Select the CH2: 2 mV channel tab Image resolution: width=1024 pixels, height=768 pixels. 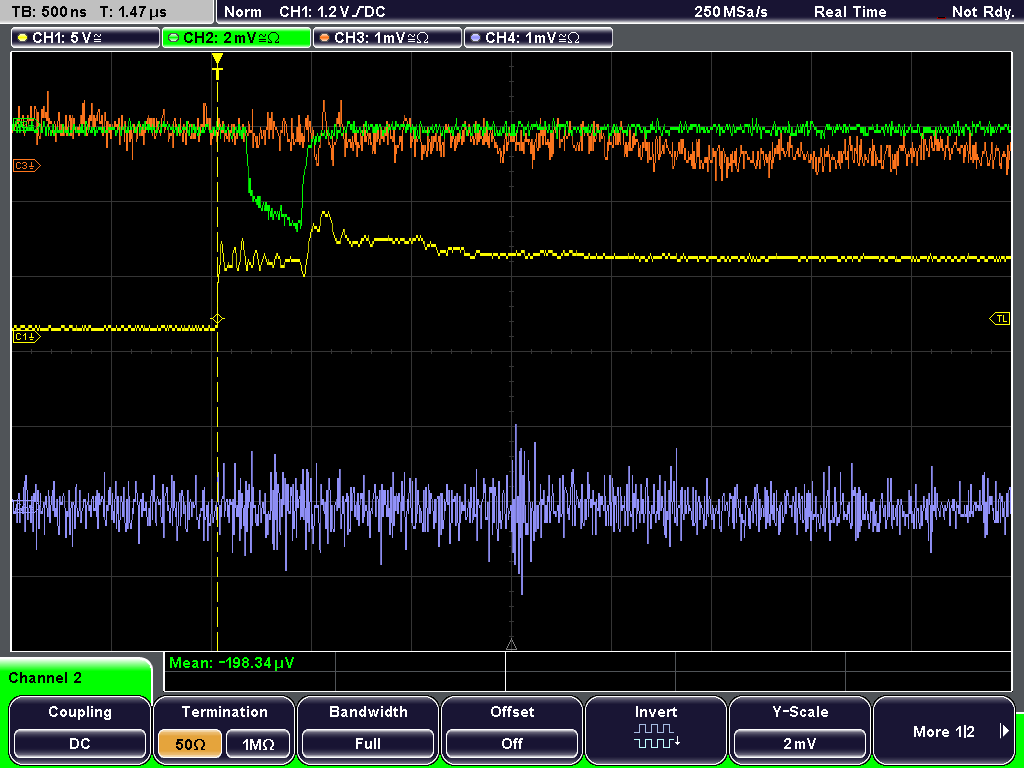click(x=236, y=38)
